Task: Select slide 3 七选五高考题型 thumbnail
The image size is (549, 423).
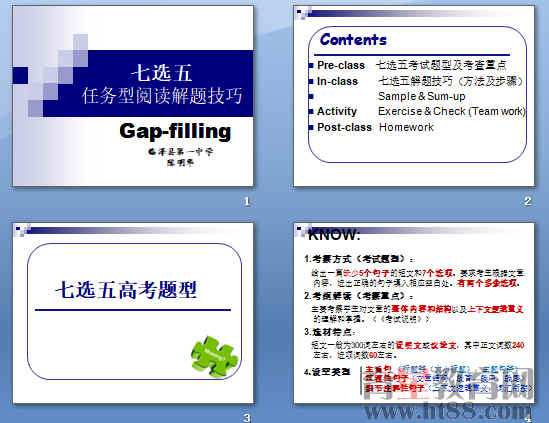Action: pos(133,313)
